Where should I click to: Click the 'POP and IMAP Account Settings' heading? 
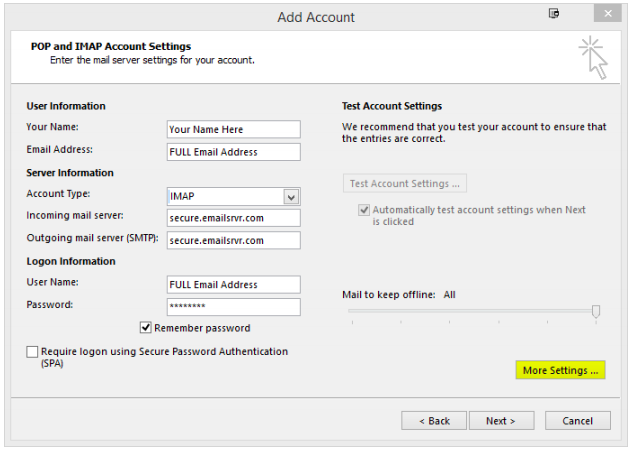click(x=111, y=47)
